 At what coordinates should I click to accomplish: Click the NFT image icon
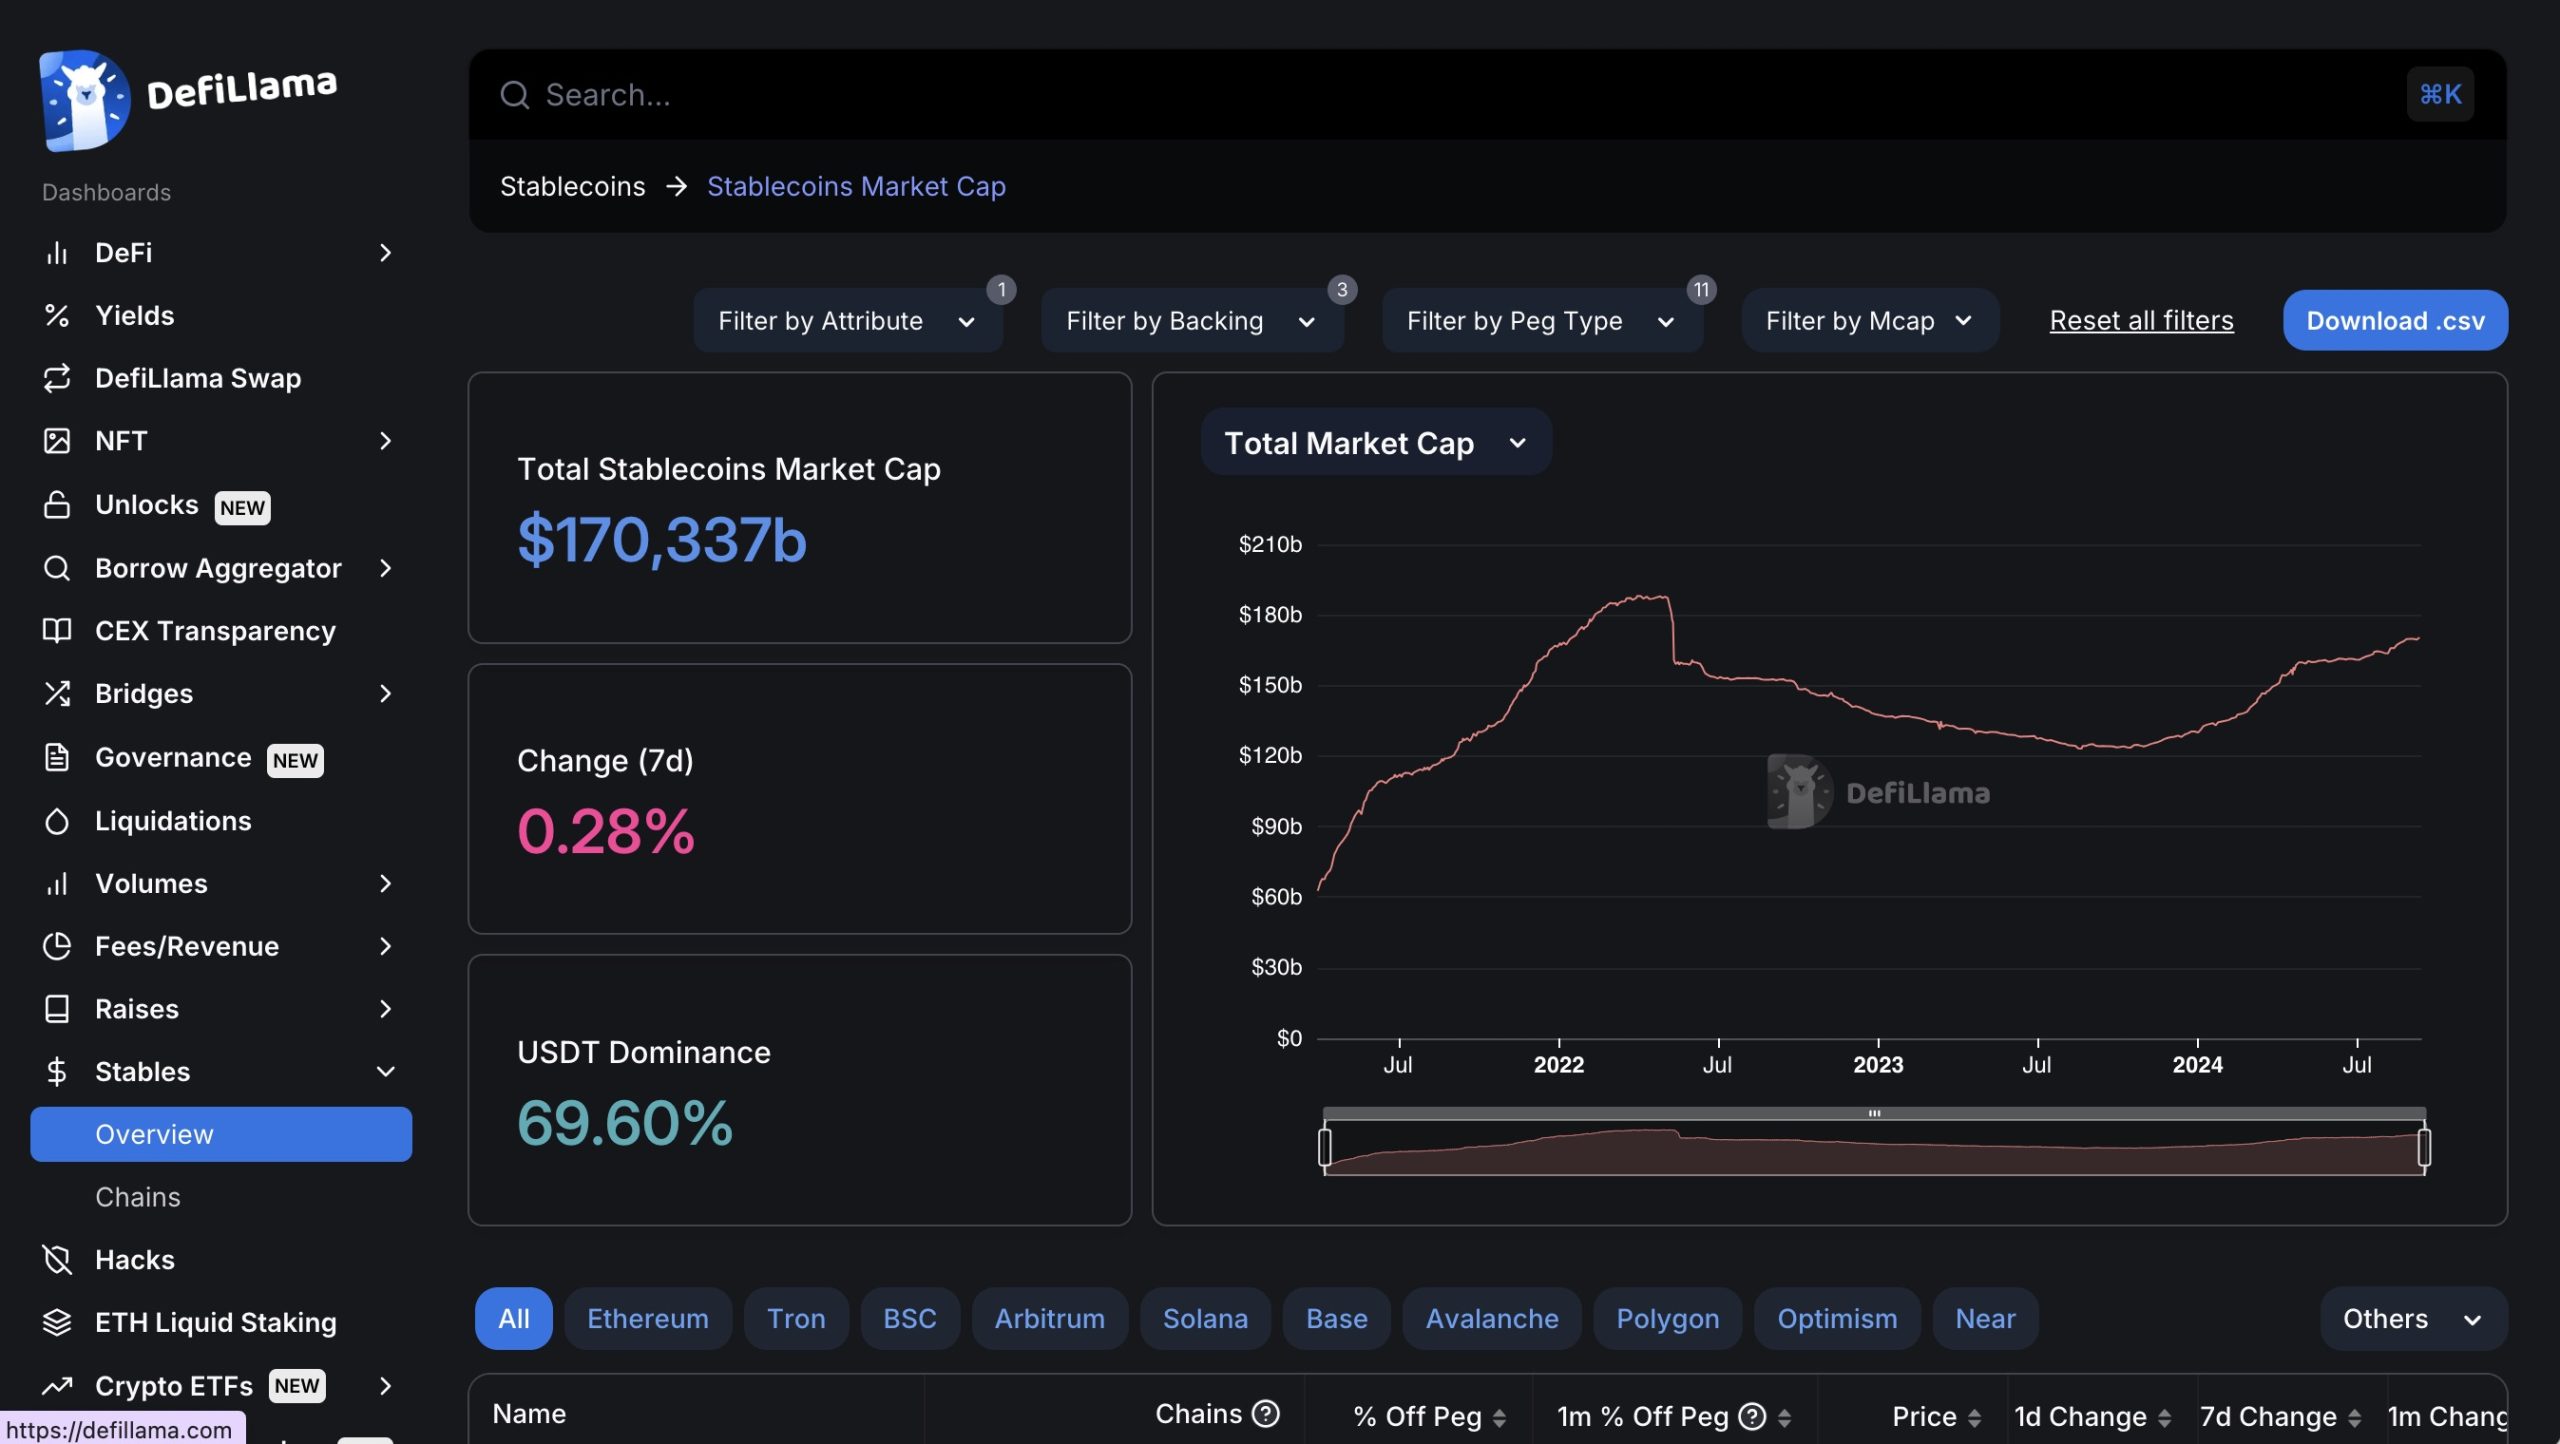tap(57, 441)
